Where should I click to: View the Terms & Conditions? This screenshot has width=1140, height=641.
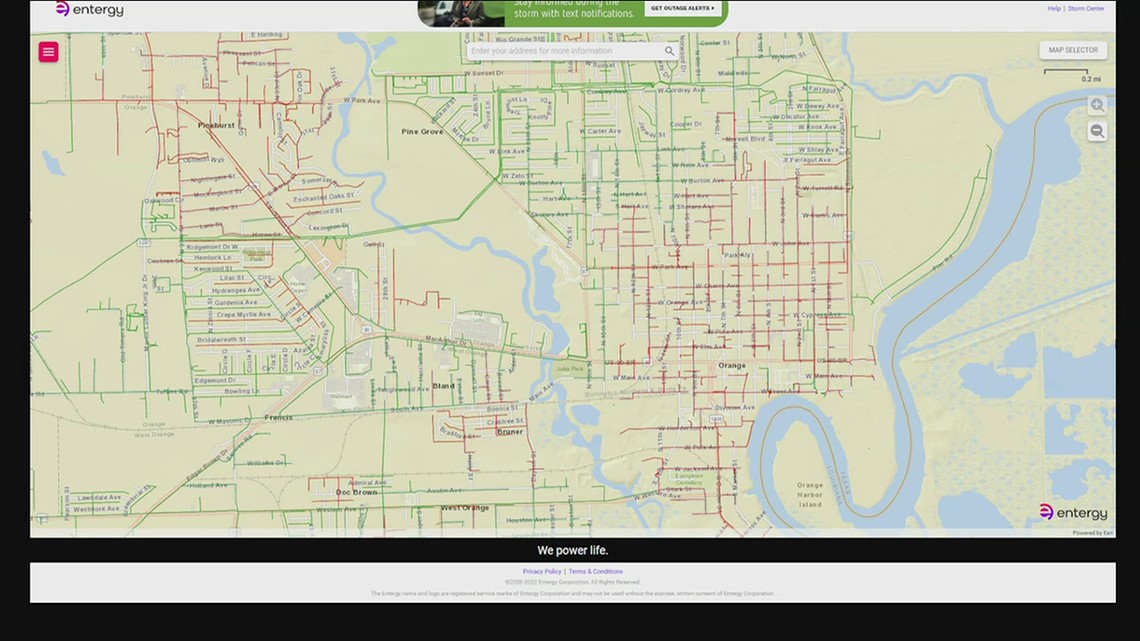(x=595, y=571)
